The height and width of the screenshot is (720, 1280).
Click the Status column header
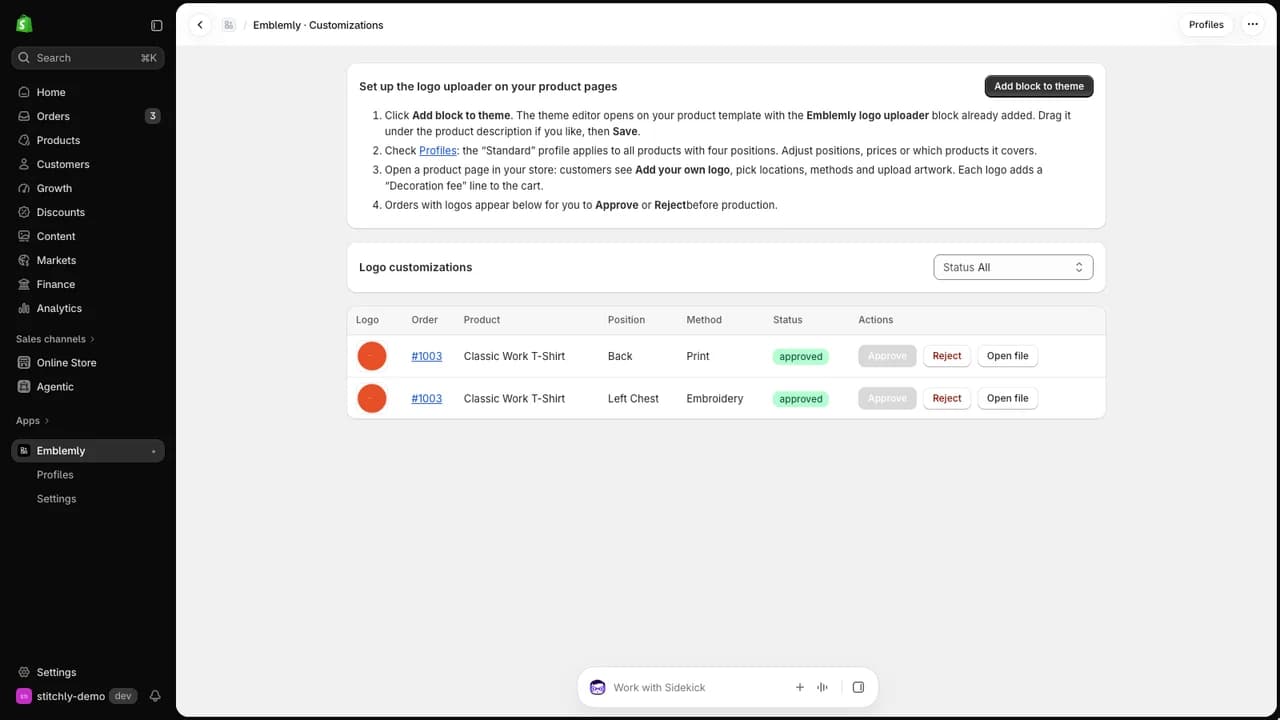click(787, 320)
